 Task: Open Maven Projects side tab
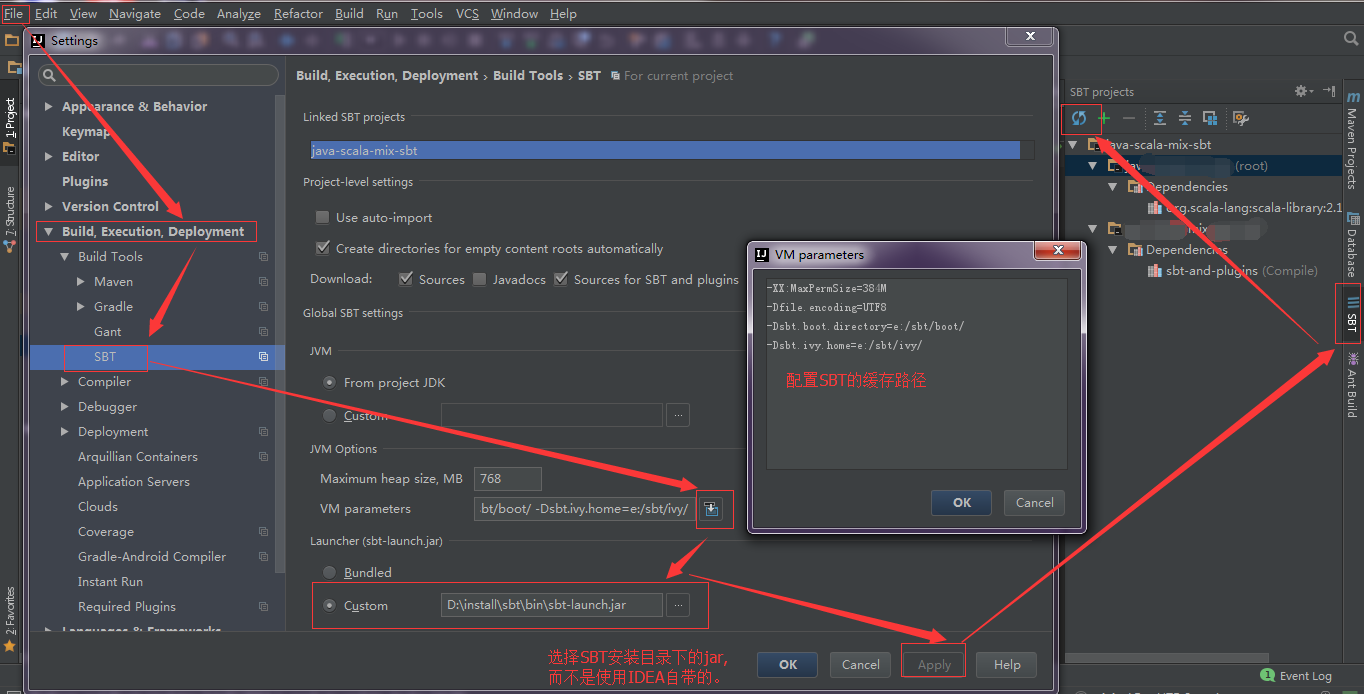click(x=1353, y=139)
